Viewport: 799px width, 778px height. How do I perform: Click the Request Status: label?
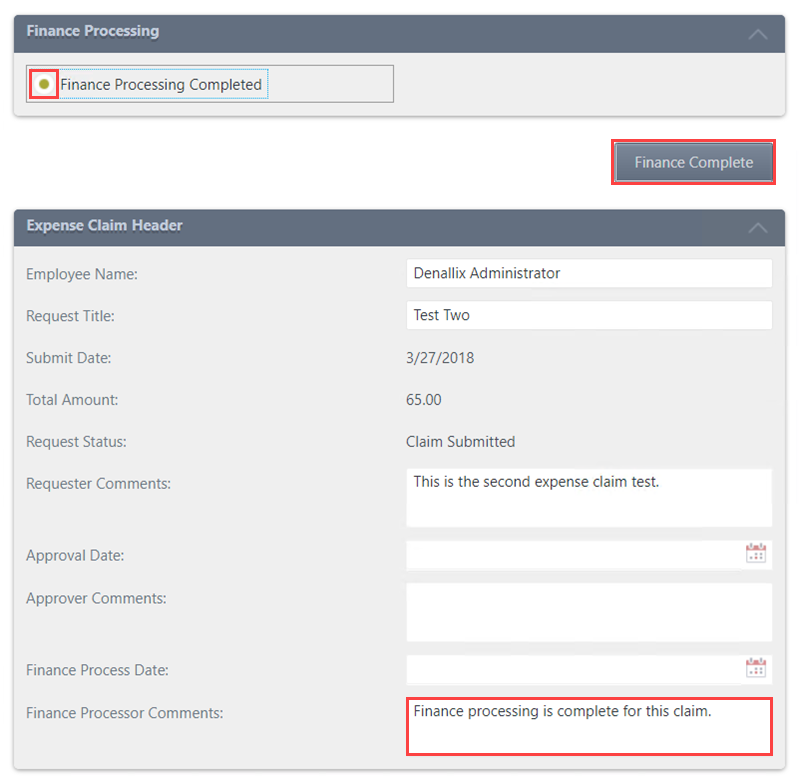(76, 441)
